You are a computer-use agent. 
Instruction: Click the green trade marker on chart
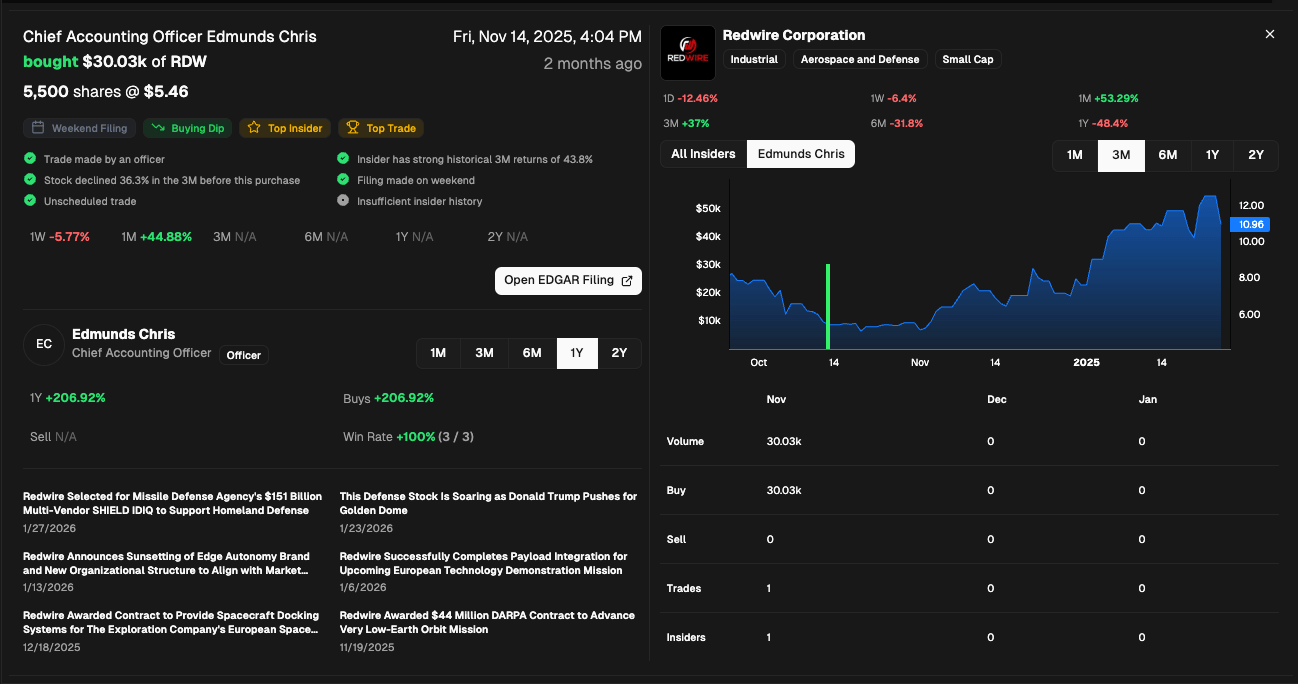coord(828,305)
